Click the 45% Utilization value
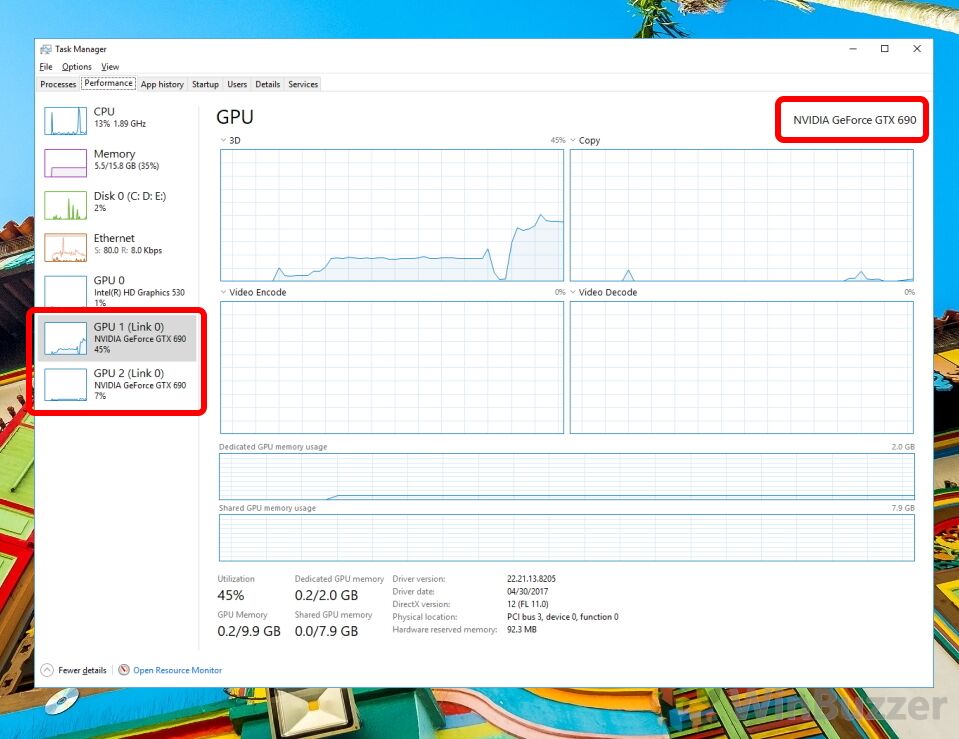Viewport: 959px width, 739px height. point(231,595)
